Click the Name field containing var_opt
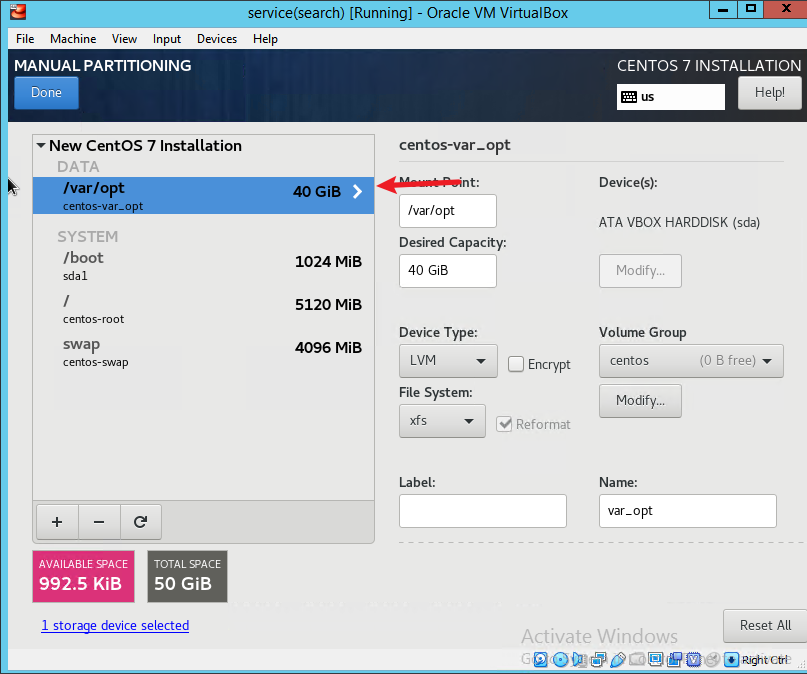Viewport: 807px width, 674px height. (688, 511)
